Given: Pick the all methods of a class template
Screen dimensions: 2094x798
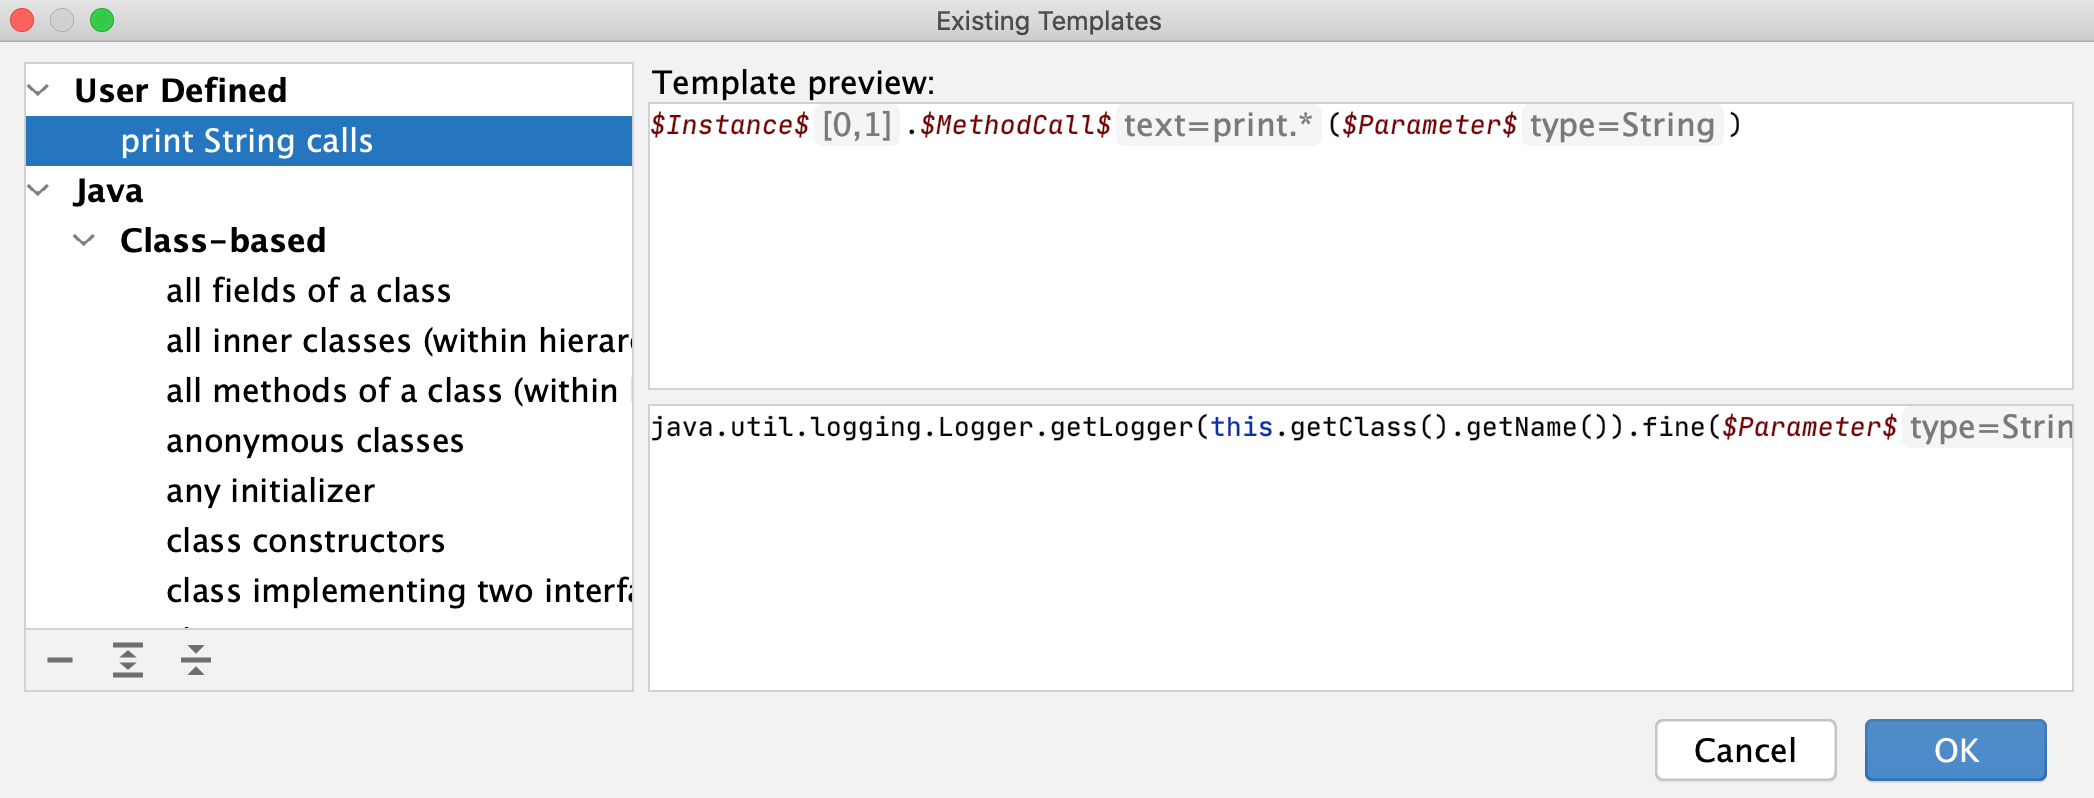Looking at the screenshot, I should click(392, 391).
